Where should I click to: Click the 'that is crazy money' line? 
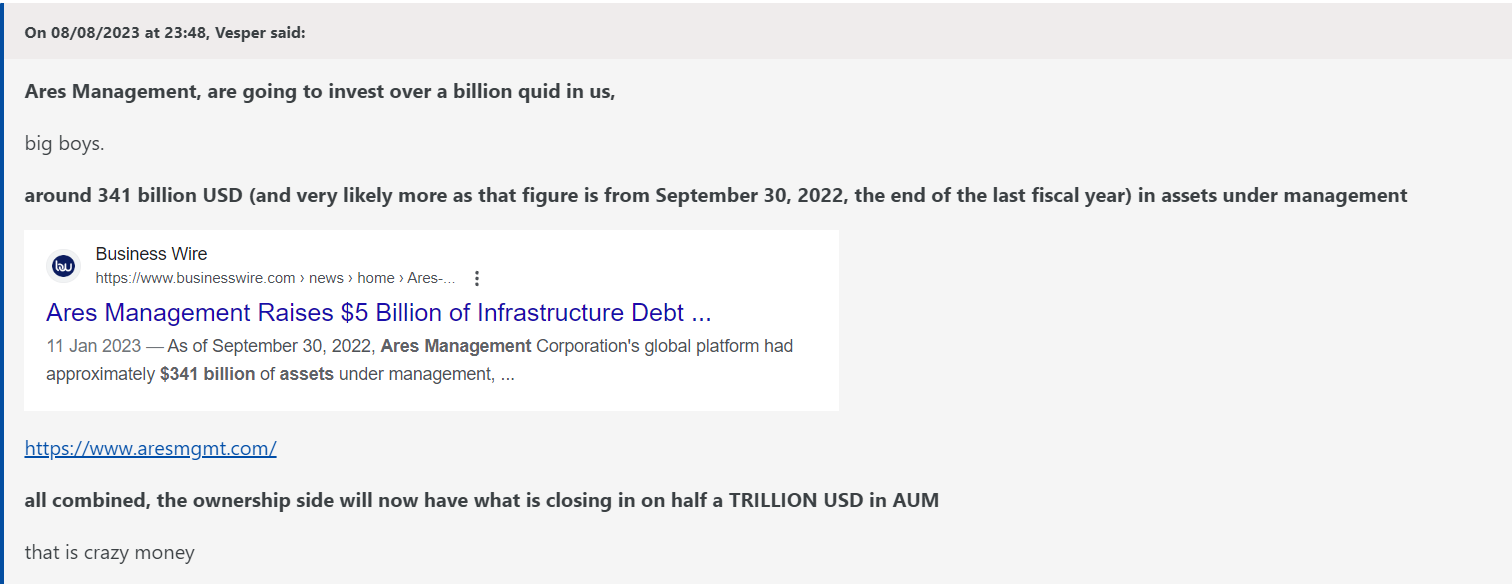pos(110,552)
